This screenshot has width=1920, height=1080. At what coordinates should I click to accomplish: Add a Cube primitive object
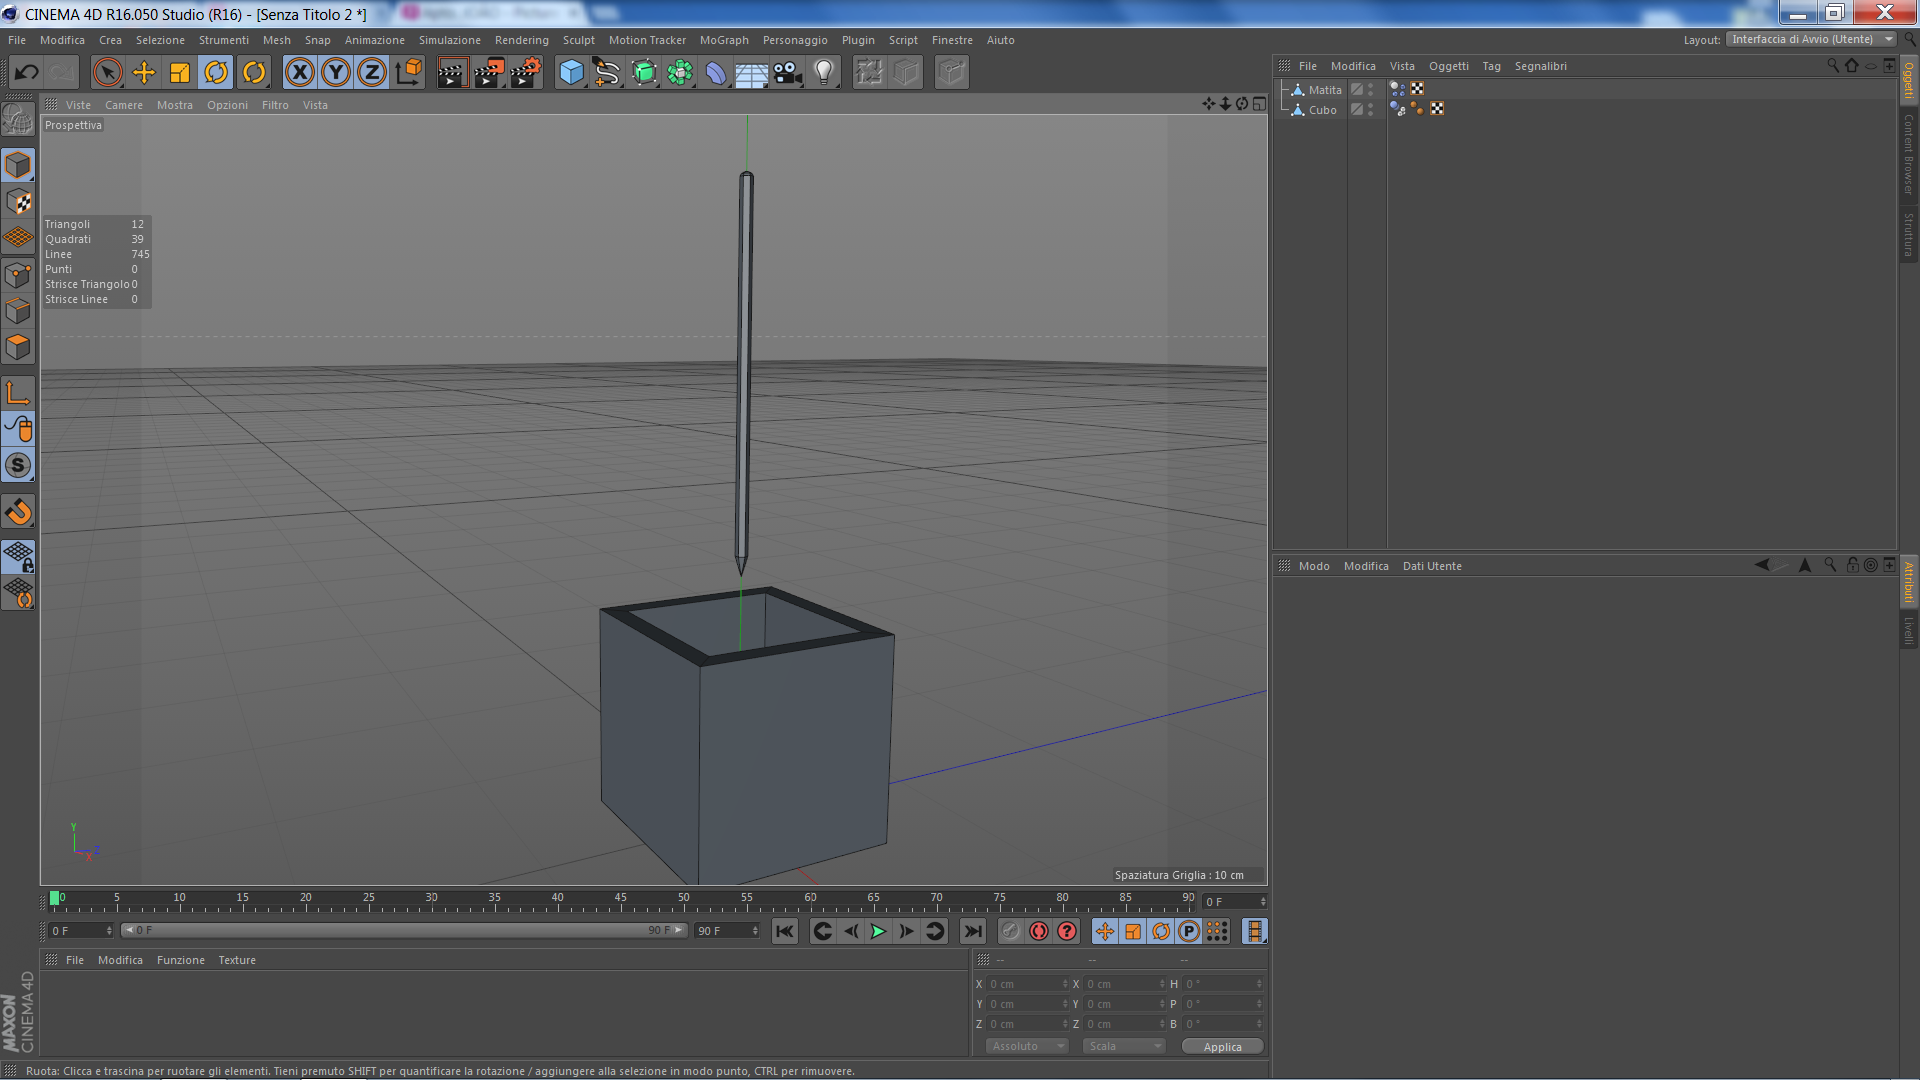[x=571, y=72]
